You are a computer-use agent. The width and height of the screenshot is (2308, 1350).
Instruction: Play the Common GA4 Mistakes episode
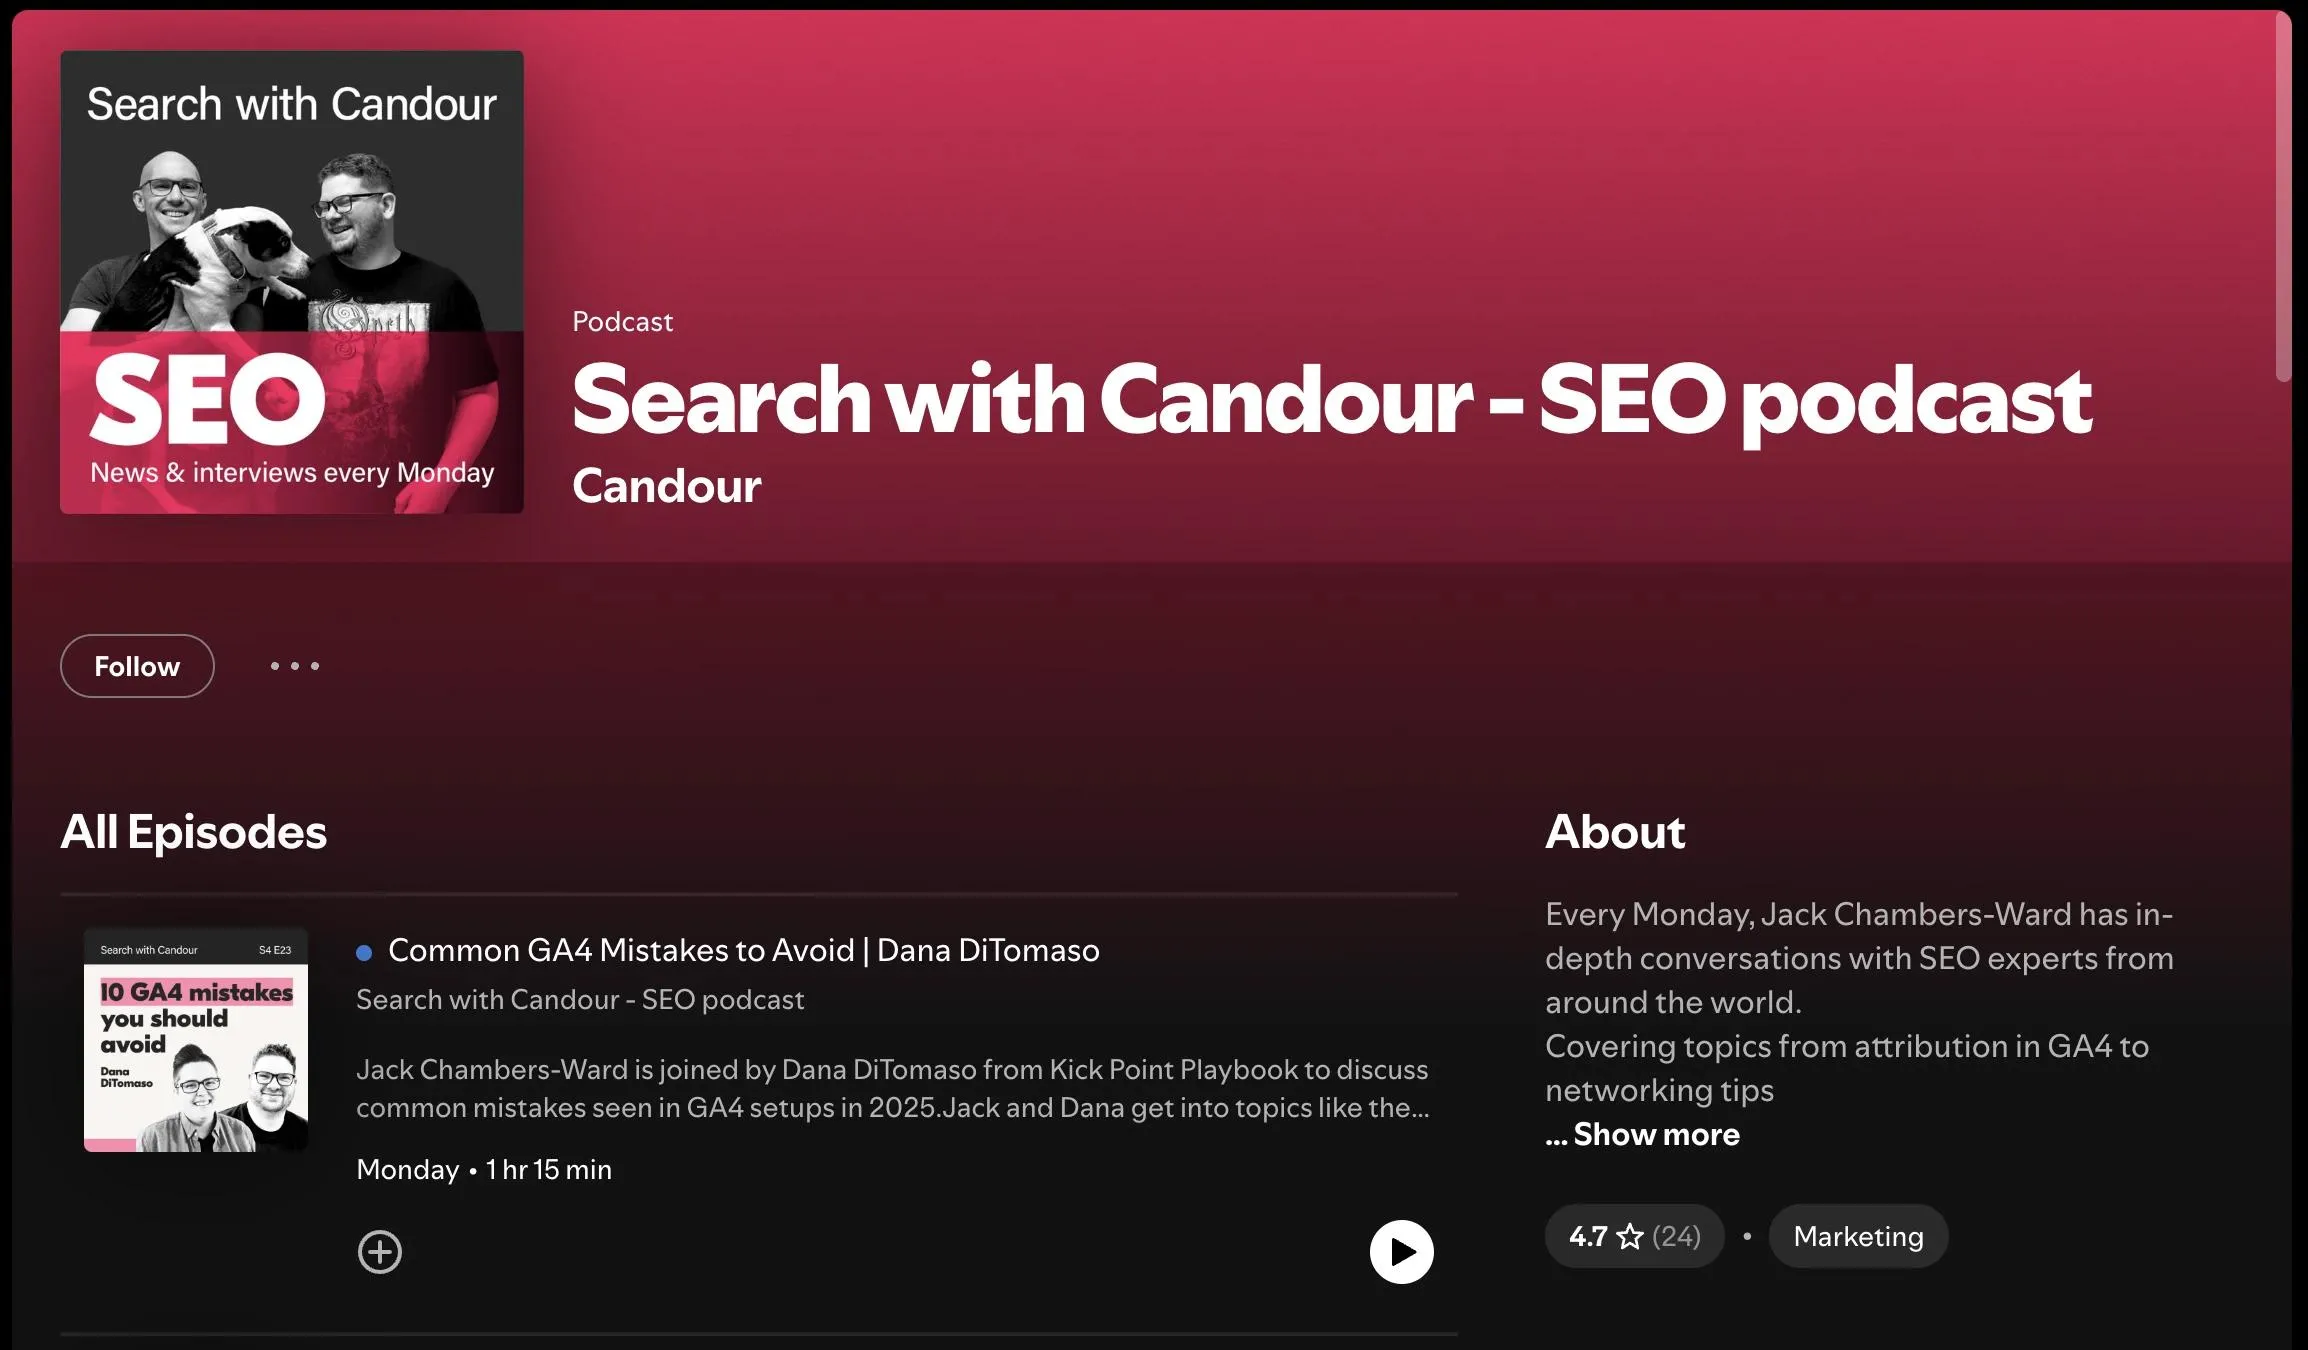coord(1401,1251)
